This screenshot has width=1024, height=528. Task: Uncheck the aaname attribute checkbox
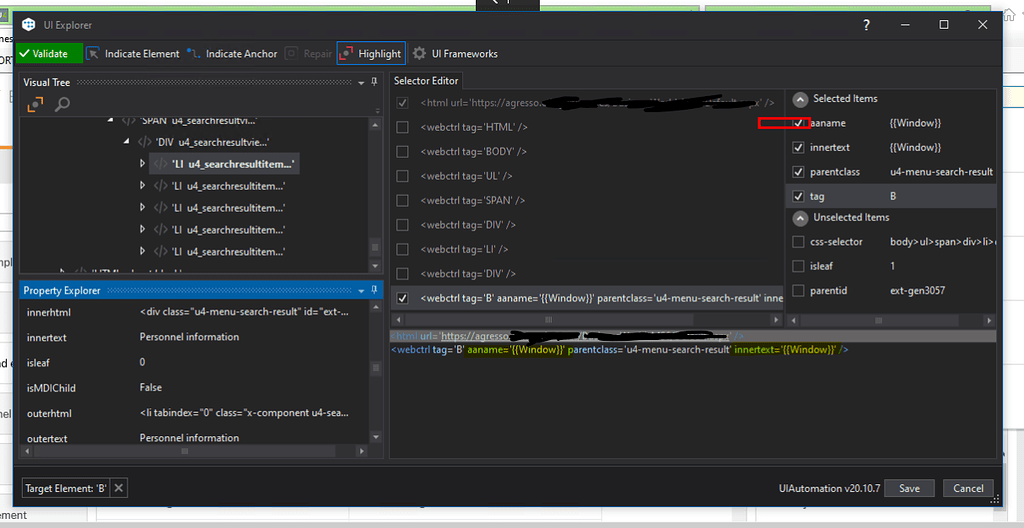pos(798,123)
